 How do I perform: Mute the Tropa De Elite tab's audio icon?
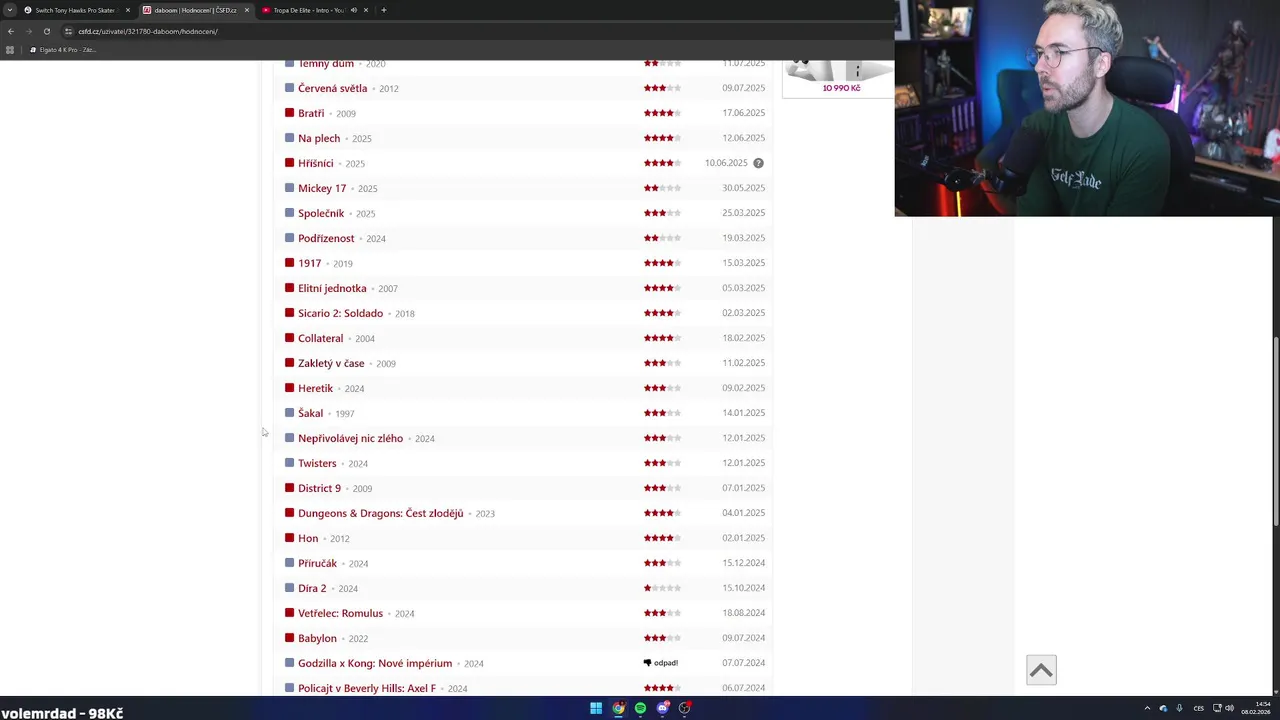click(x=353, y=10)
